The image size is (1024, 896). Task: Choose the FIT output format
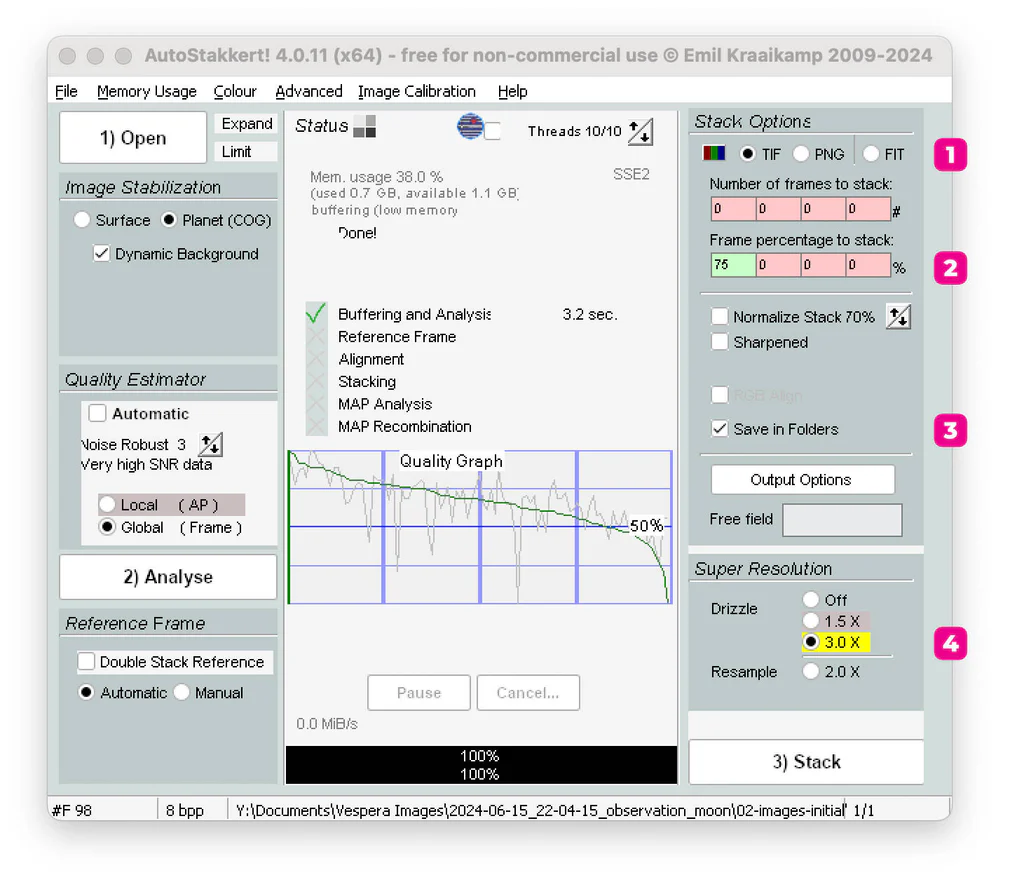(871, 154)
